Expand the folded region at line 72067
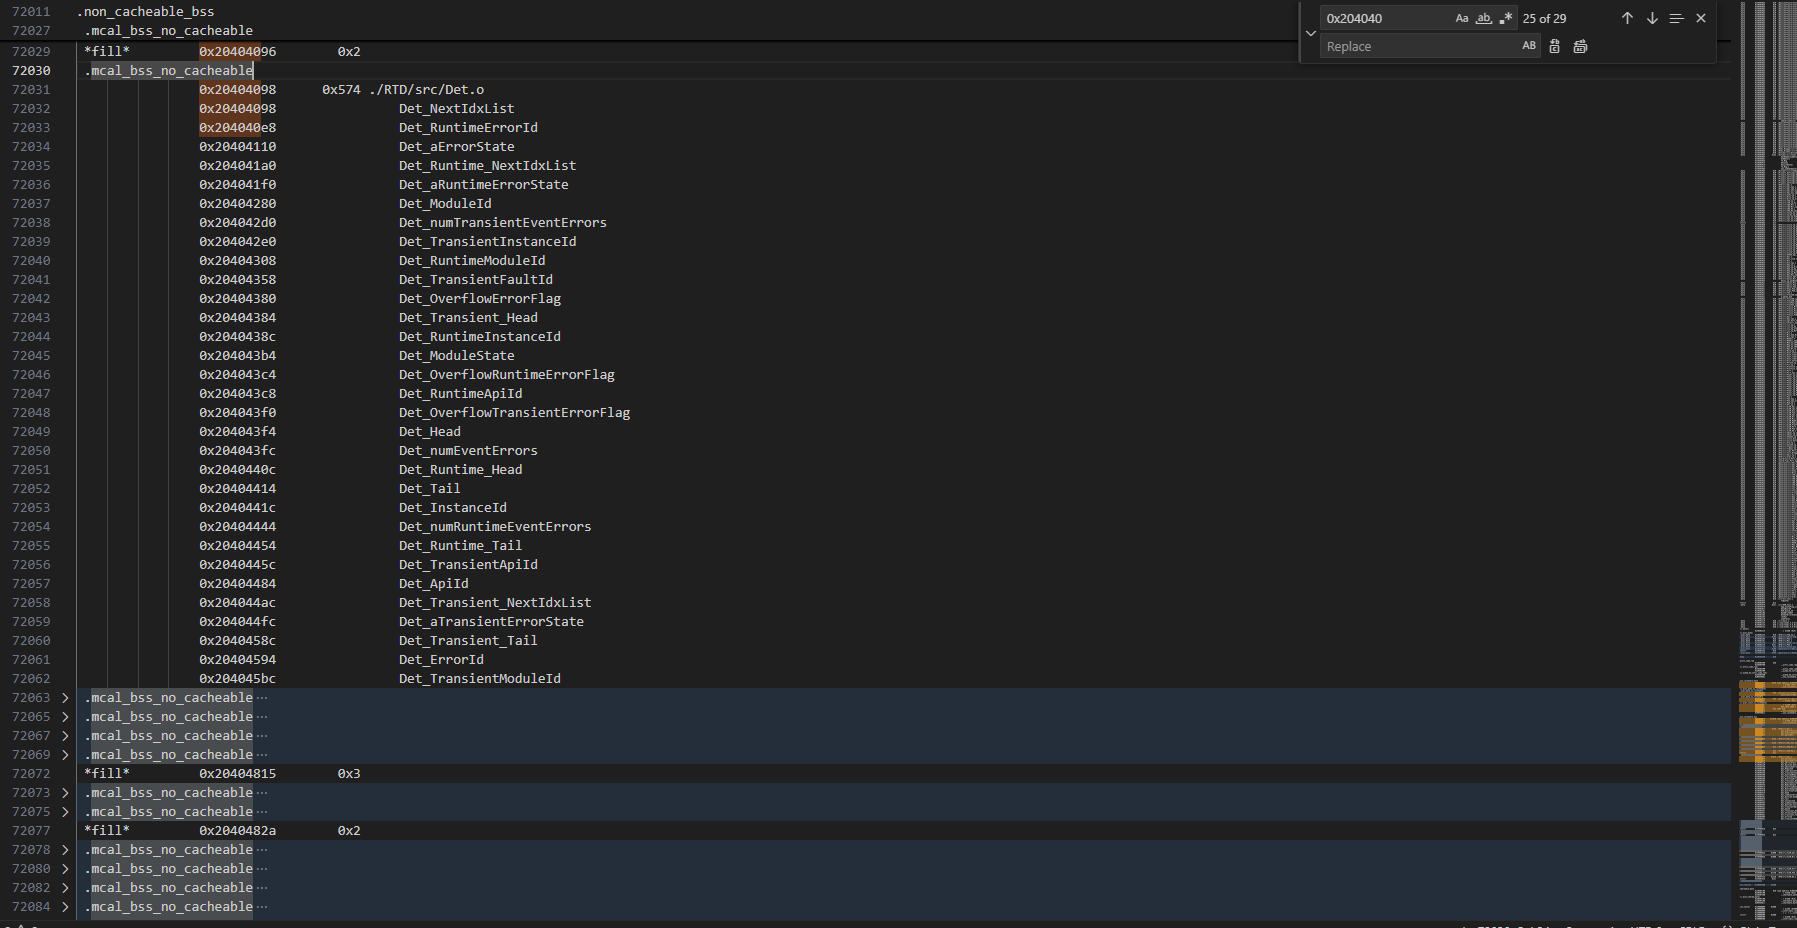 pos(65,736)
